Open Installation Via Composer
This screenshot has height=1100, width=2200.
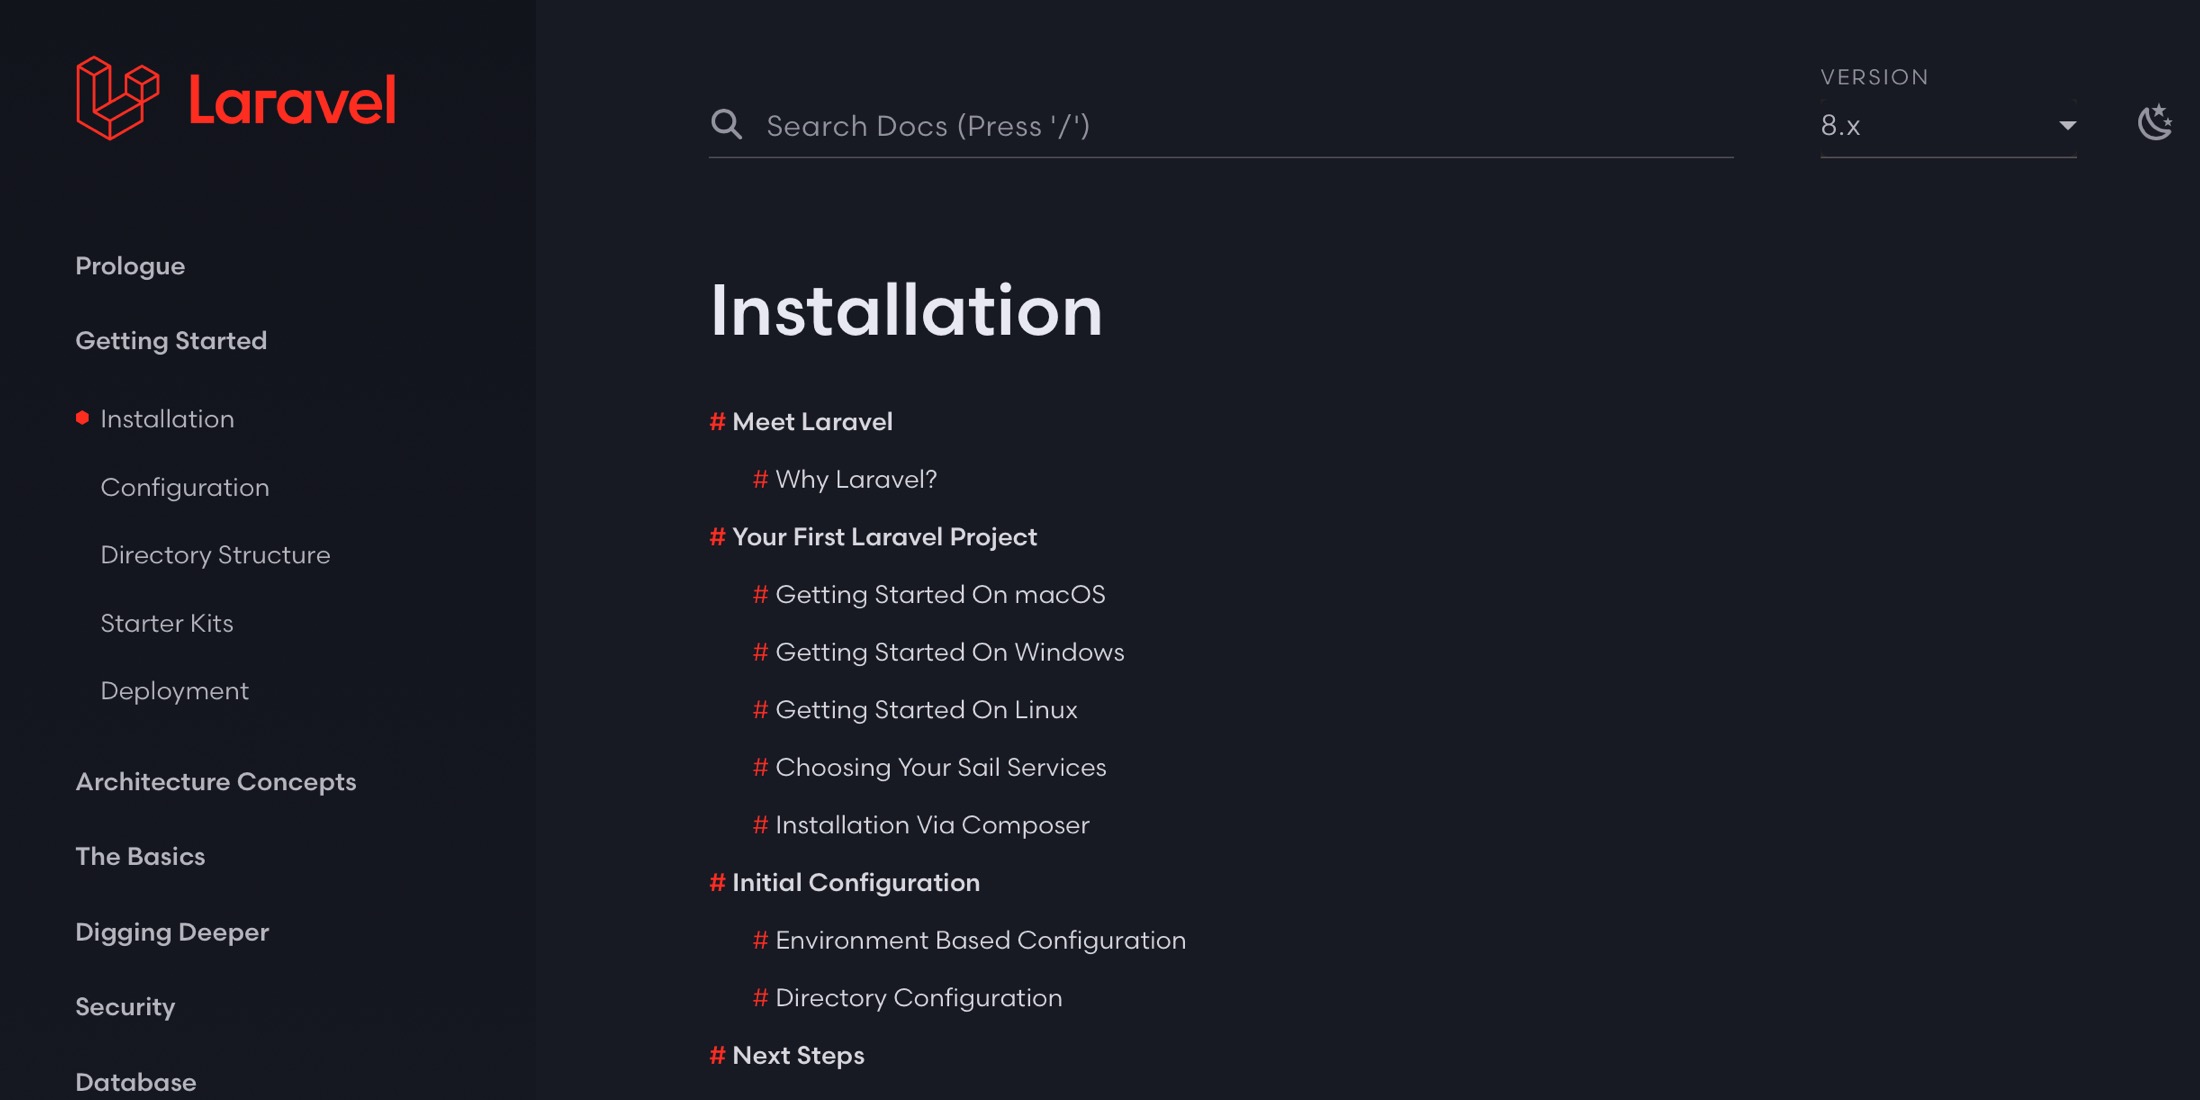click(933, 825)
